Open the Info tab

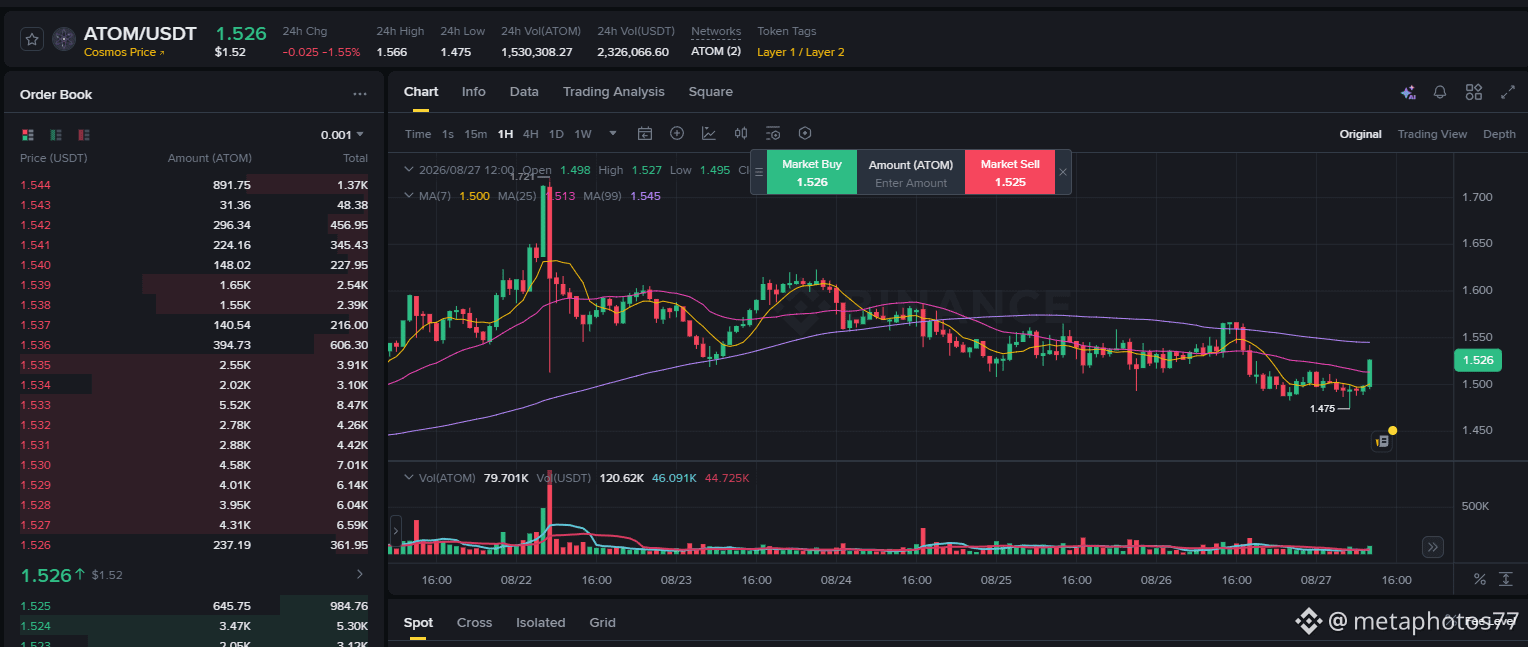tap(474, 92)
